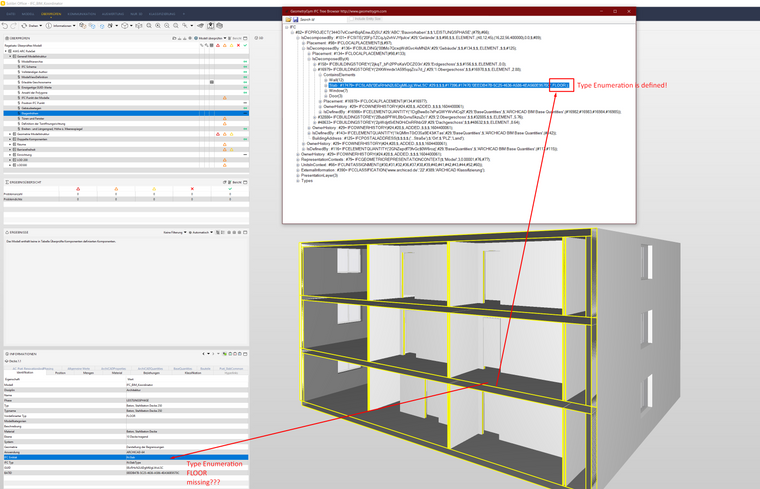The width and height of the screenshot is (760, 489).
Task: Toggle the highlighted pin icon in the toolbar
Action: [x=211, y=26]
